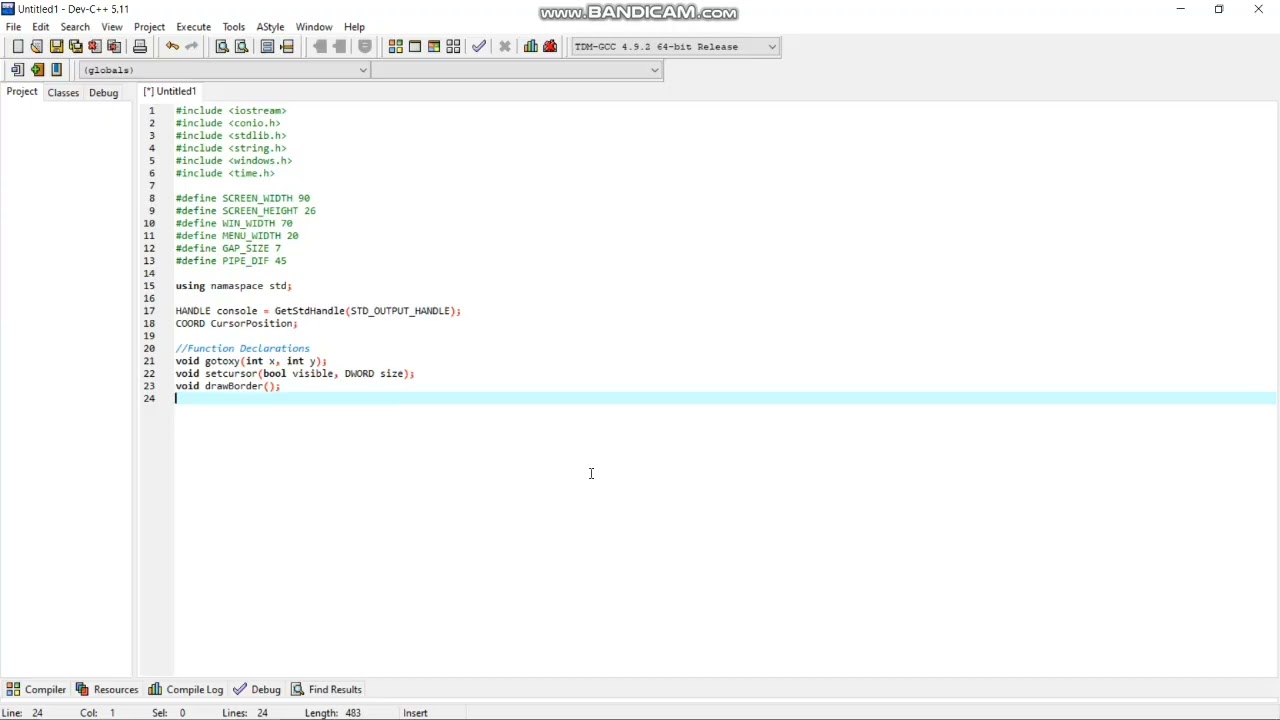Click the Print toolbar icon
The width and height of the screenshot is (1280, 720).
point(140,47)
